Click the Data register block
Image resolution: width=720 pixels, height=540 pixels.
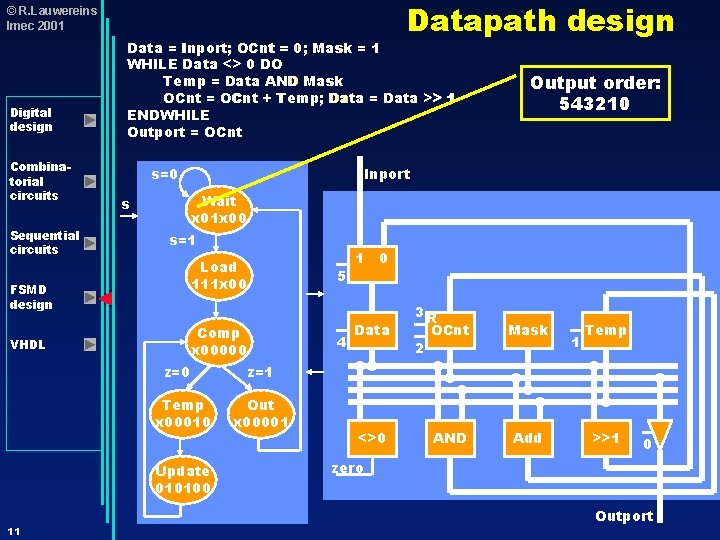coord(372,331)
